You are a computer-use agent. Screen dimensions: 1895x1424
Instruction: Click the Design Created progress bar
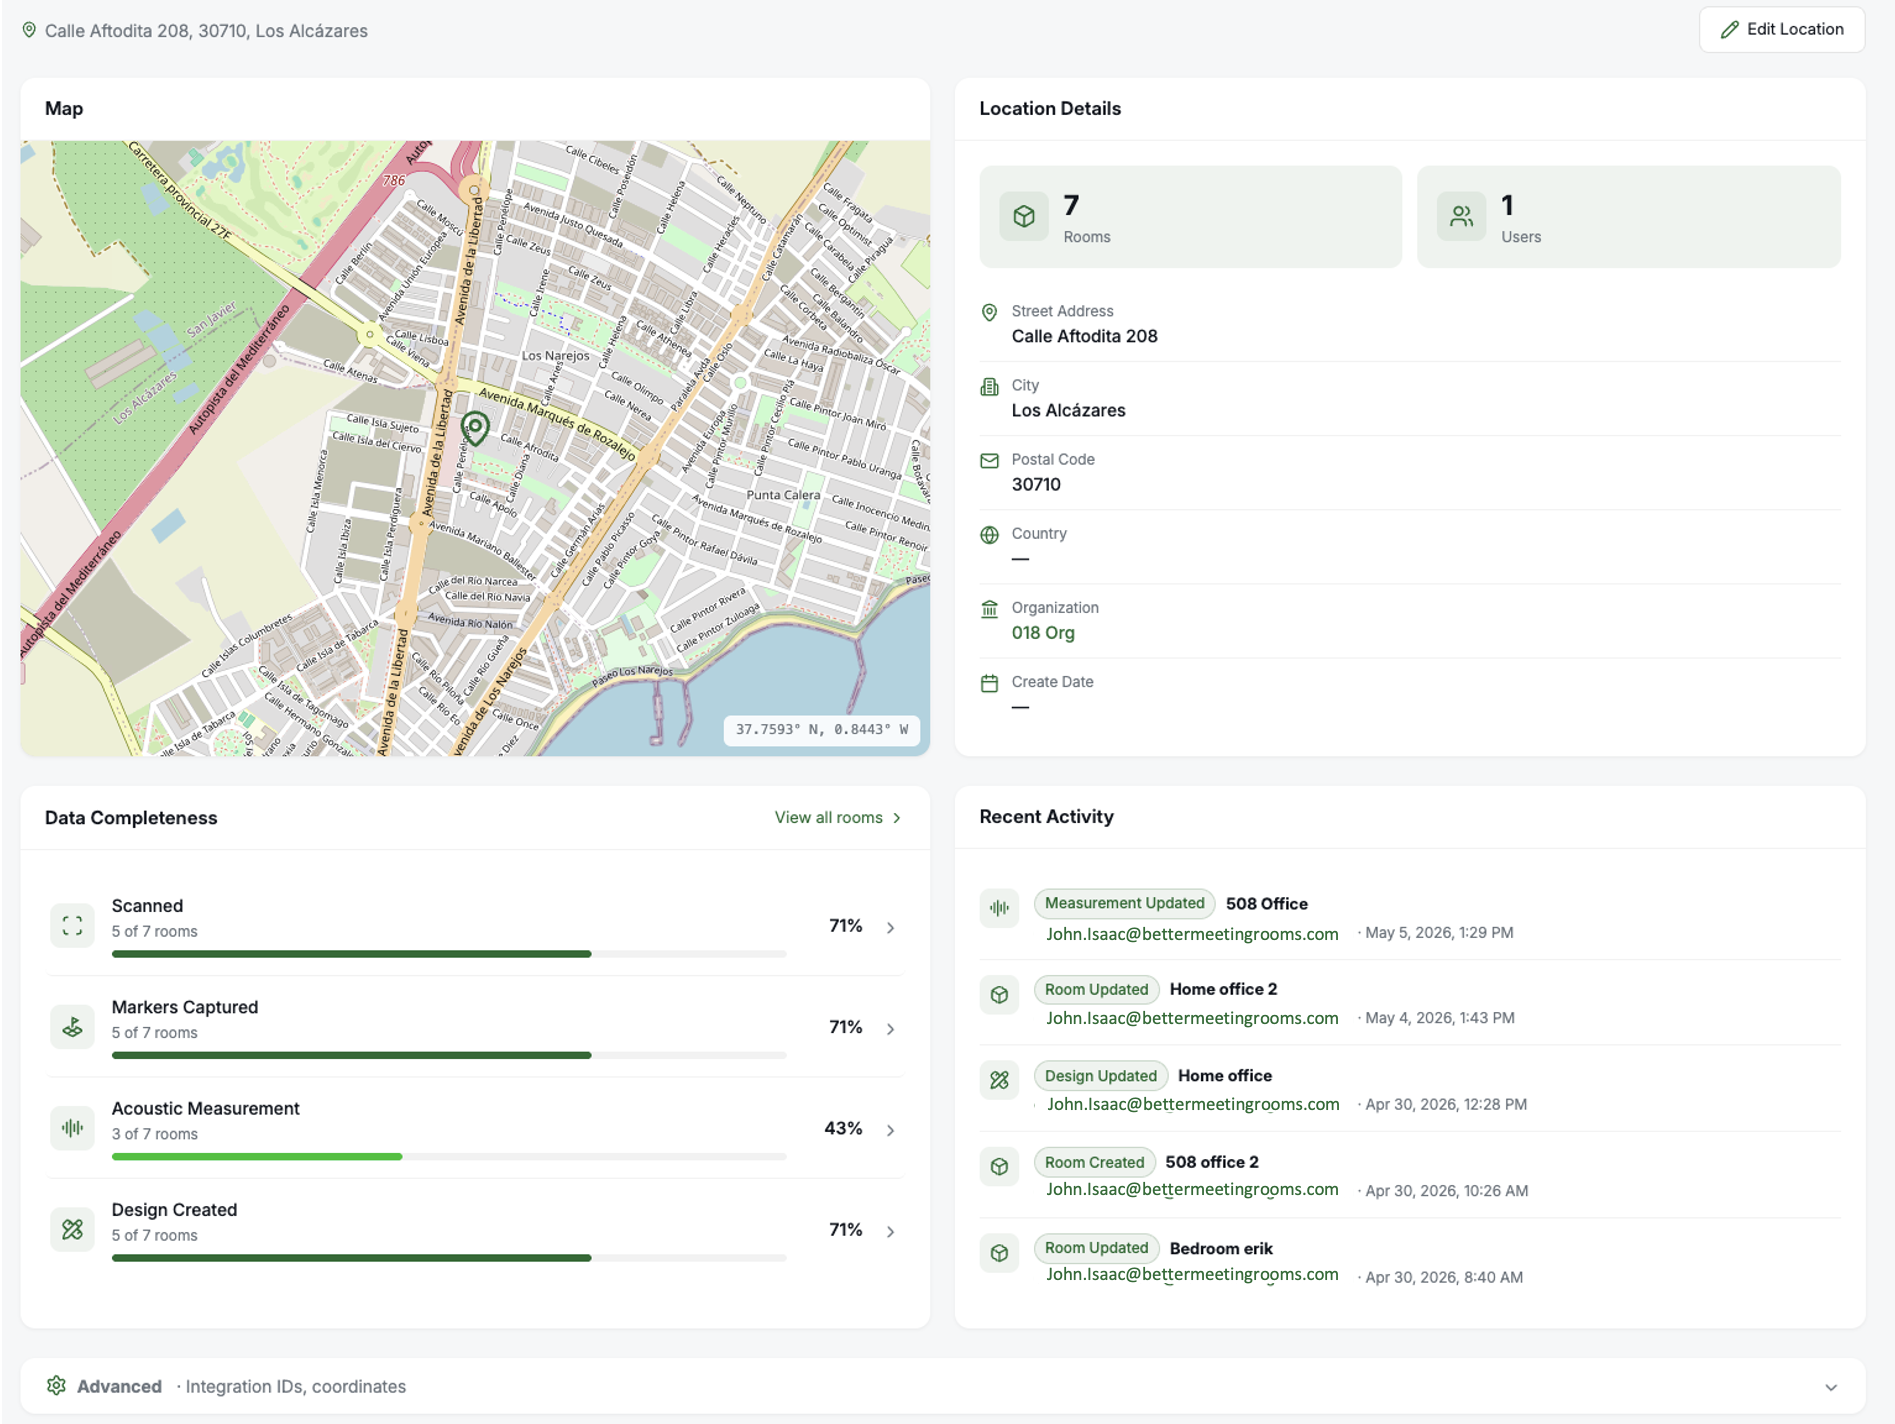[449, 1258]
